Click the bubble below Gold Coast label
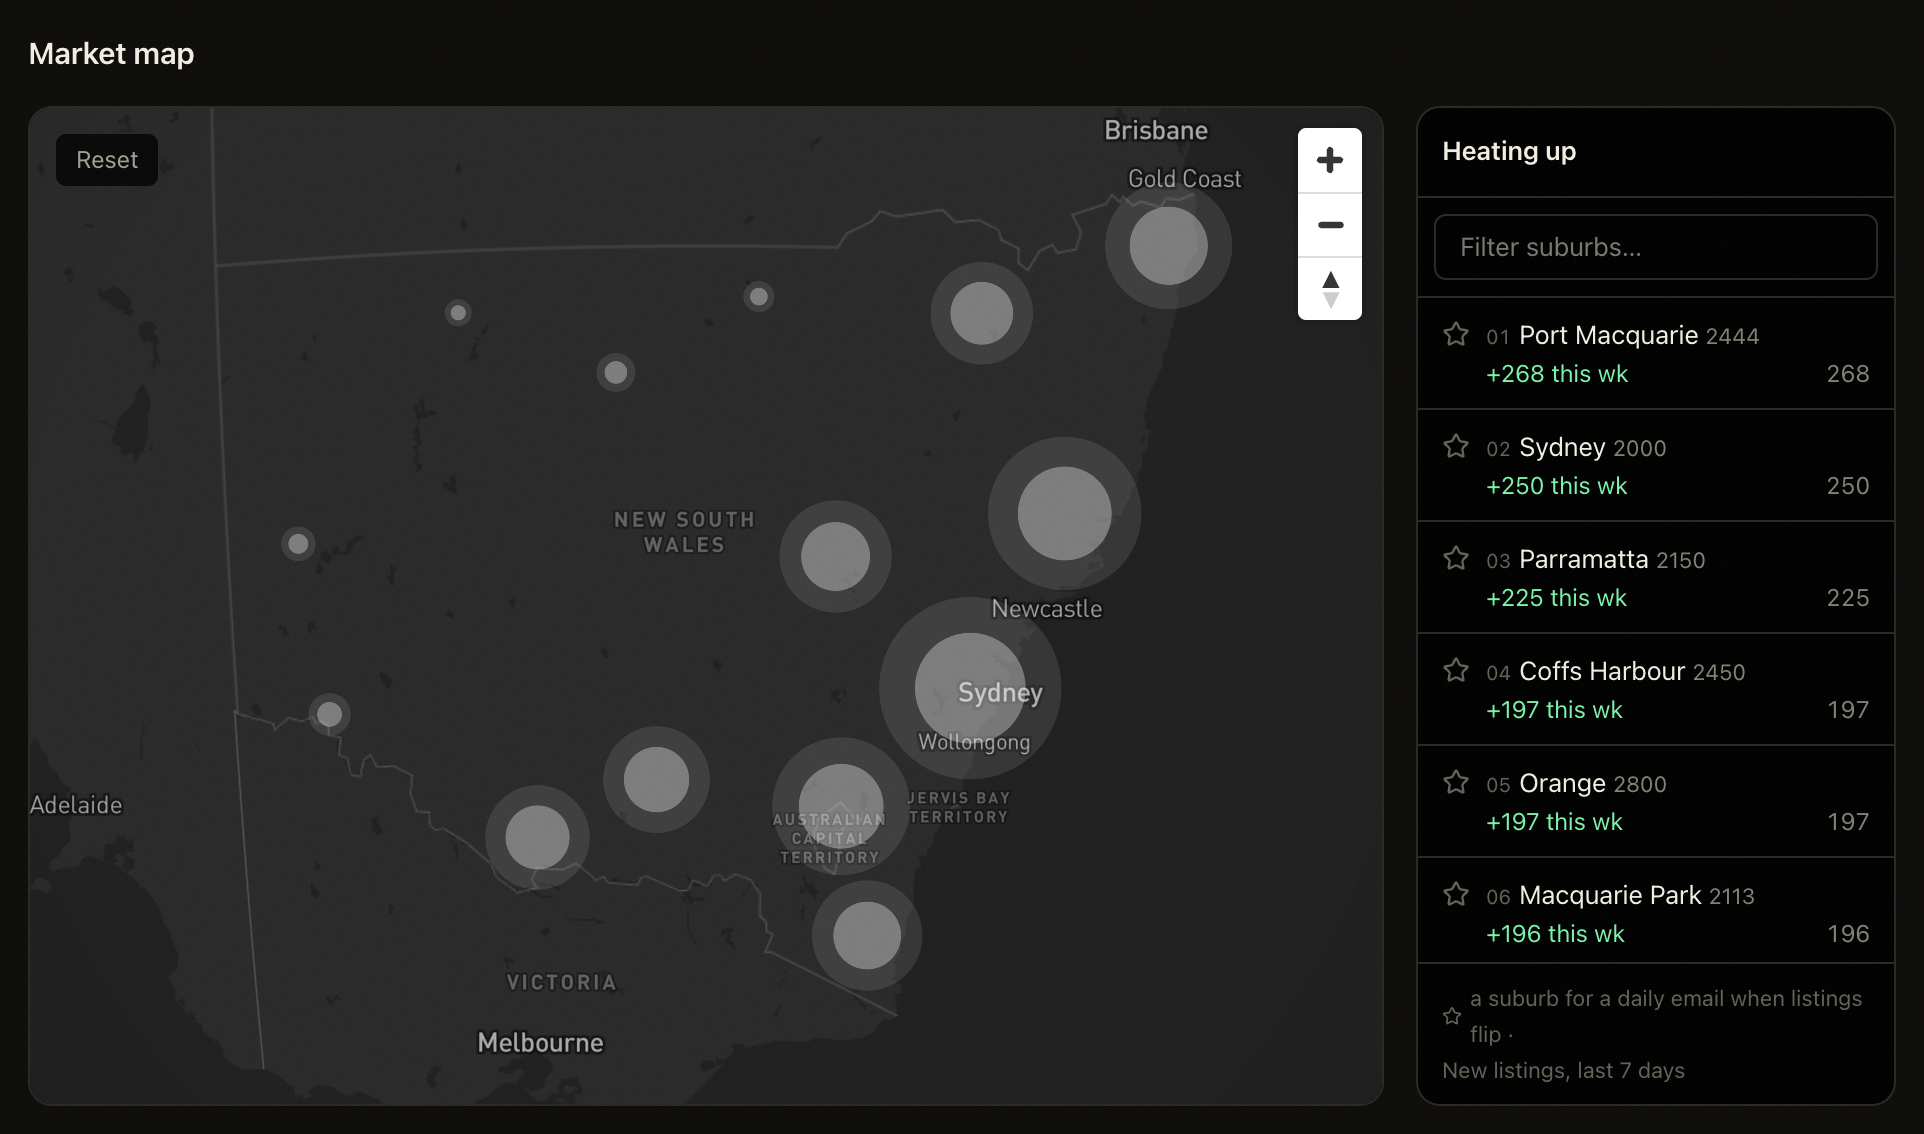 pyautogui.click(x=1168, y=246)
